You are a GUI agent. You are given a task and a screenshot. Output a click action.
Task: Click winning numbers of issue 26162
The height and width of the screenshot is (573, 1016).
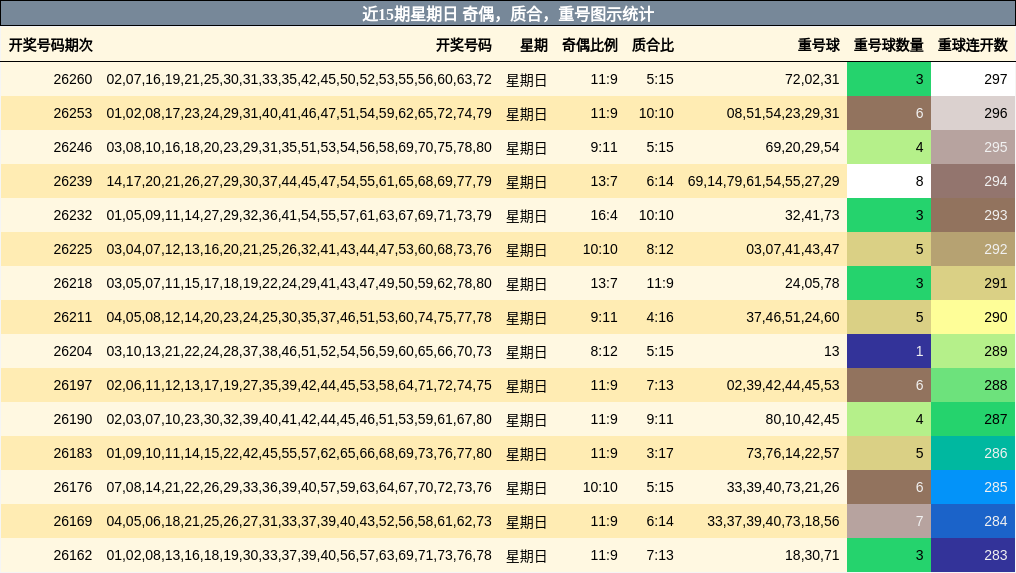point(299,555)
